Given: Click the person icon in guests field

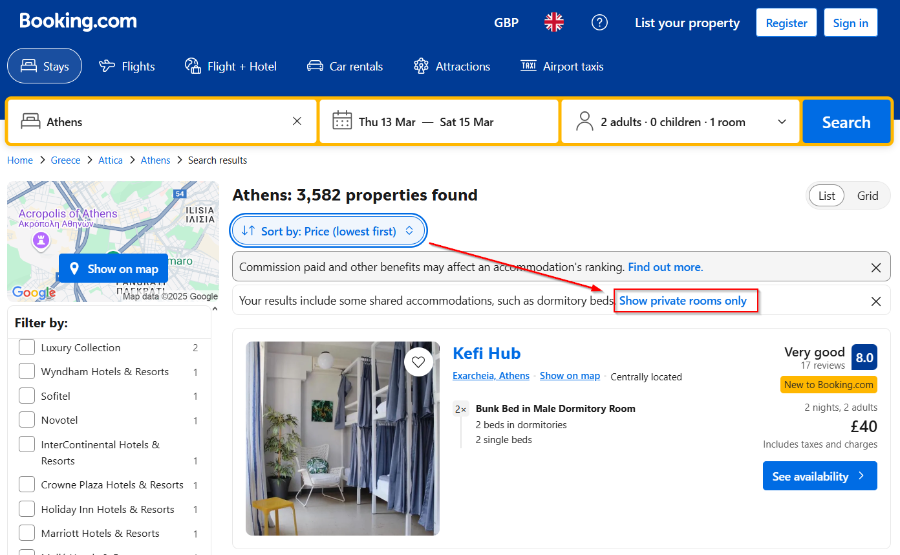Looking at the screenshot, I should click(584, 121).
